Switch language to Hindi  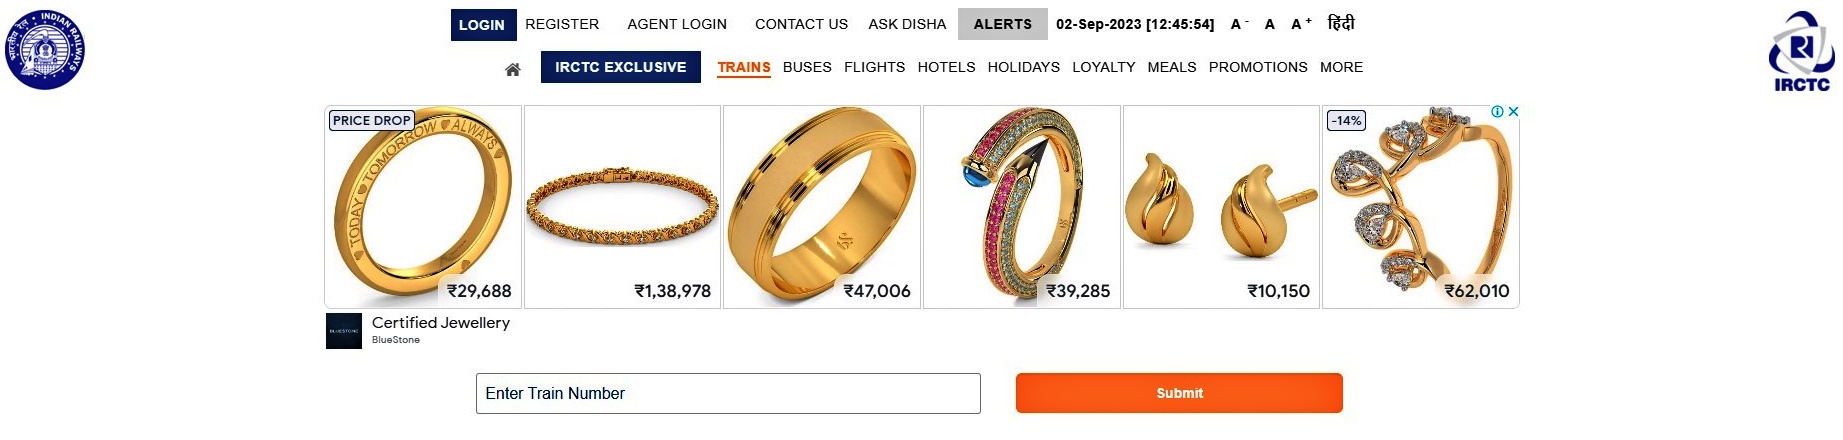click(1341, 23)
